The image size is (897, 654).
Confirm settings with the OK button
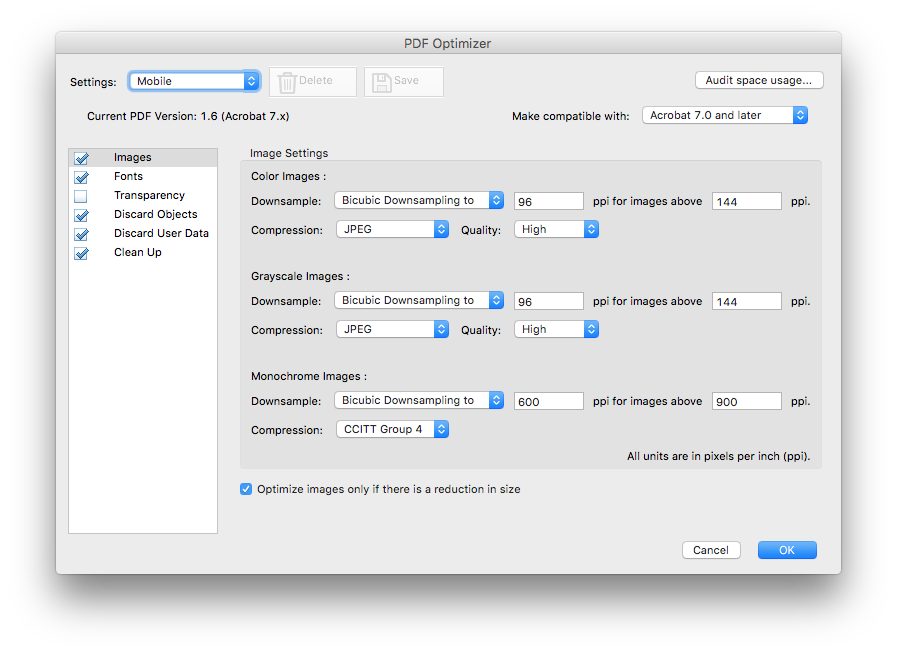pos(786,549)
